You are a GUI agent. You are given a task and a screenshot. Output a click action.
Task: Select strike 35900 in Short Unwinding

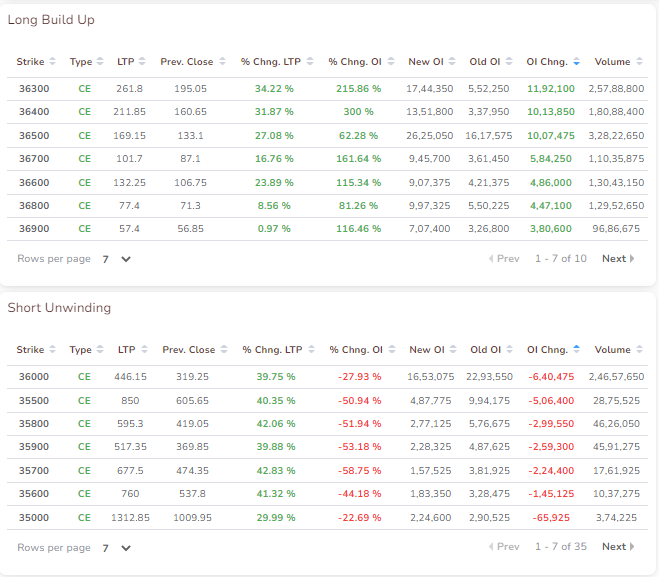[x=34, y=447]
